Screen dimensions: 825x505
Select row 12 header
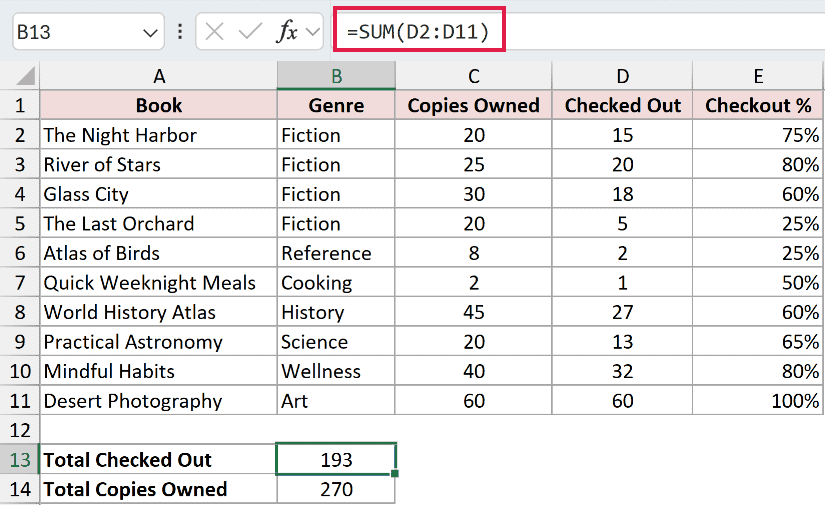[x=20, y=430]
